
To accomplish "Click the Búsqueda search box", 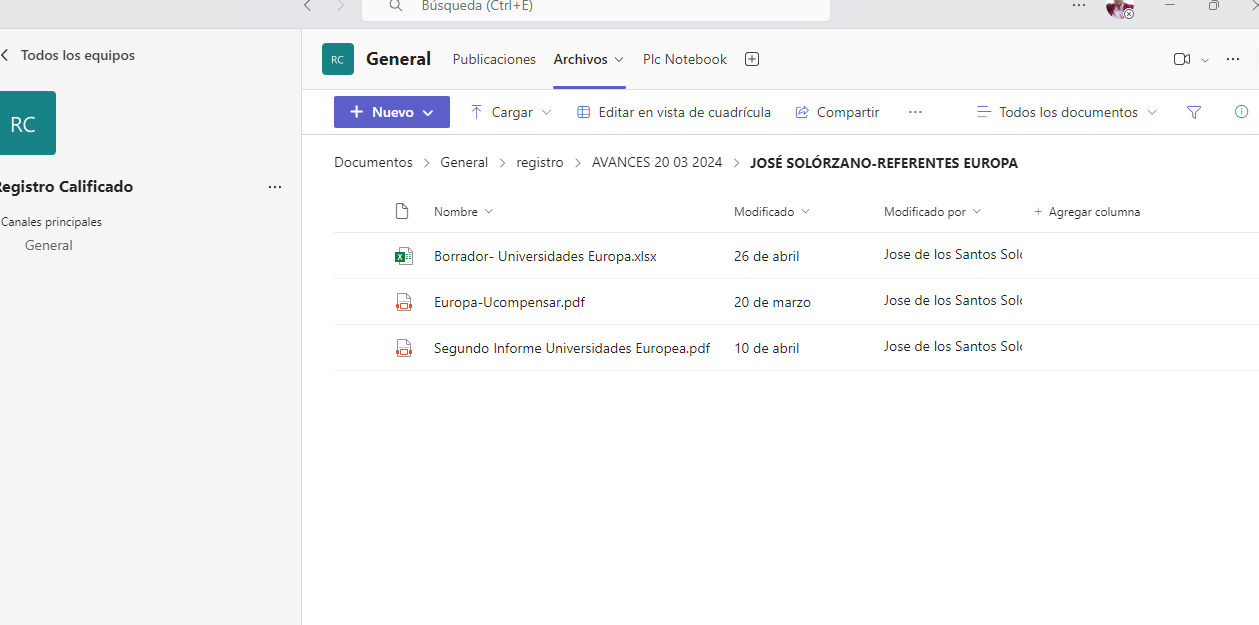I will point(595,6).
